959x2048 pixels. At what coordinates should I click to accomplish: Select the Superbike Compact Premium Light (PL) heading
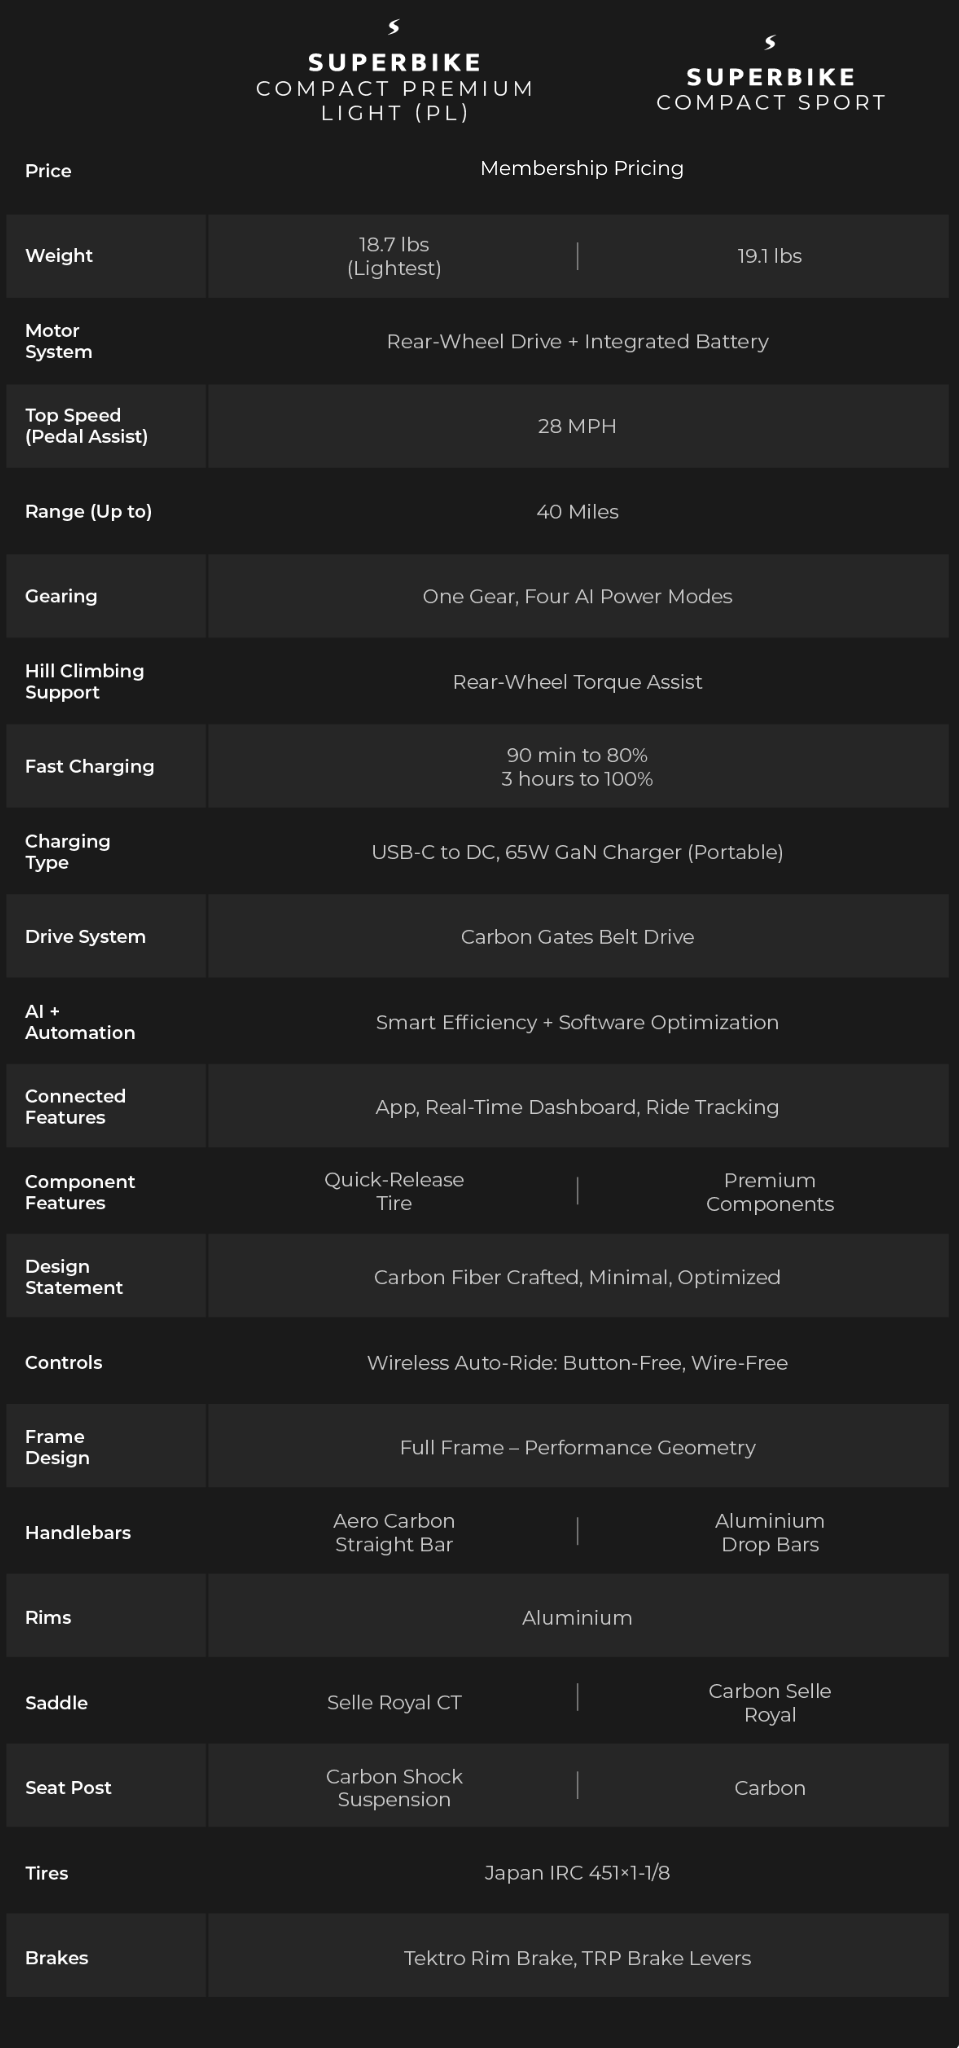[394, 88]
